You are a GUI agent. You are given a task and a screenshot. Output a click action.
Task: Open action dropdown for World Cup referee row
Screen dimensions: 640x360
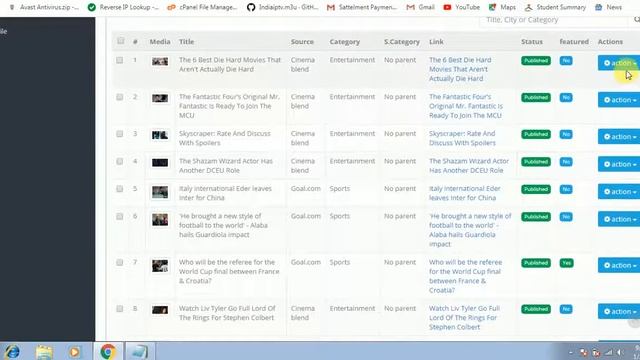click(619, 265)
